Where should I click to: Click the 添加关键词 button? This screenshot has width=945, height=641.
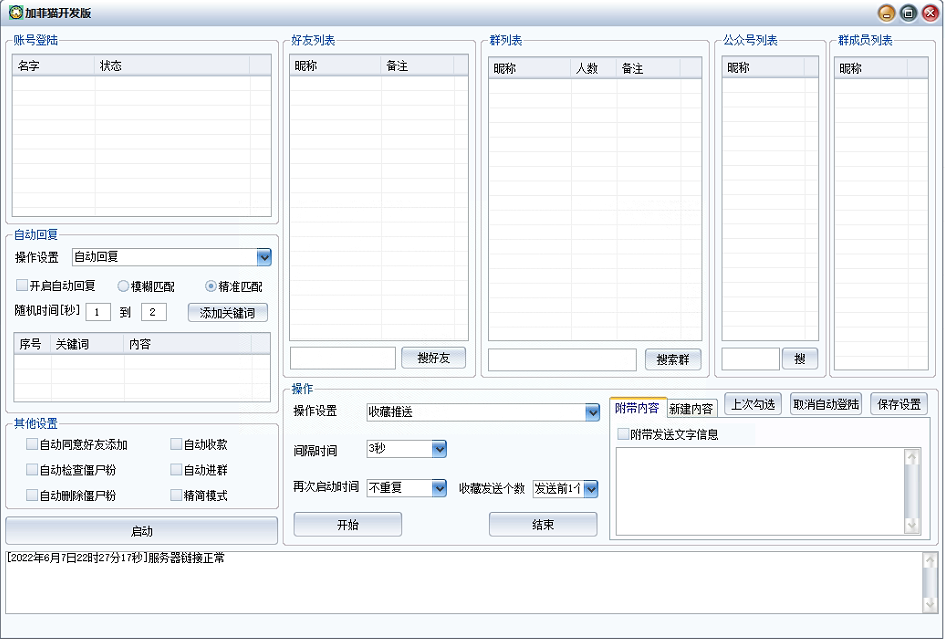tap(228, 312)
